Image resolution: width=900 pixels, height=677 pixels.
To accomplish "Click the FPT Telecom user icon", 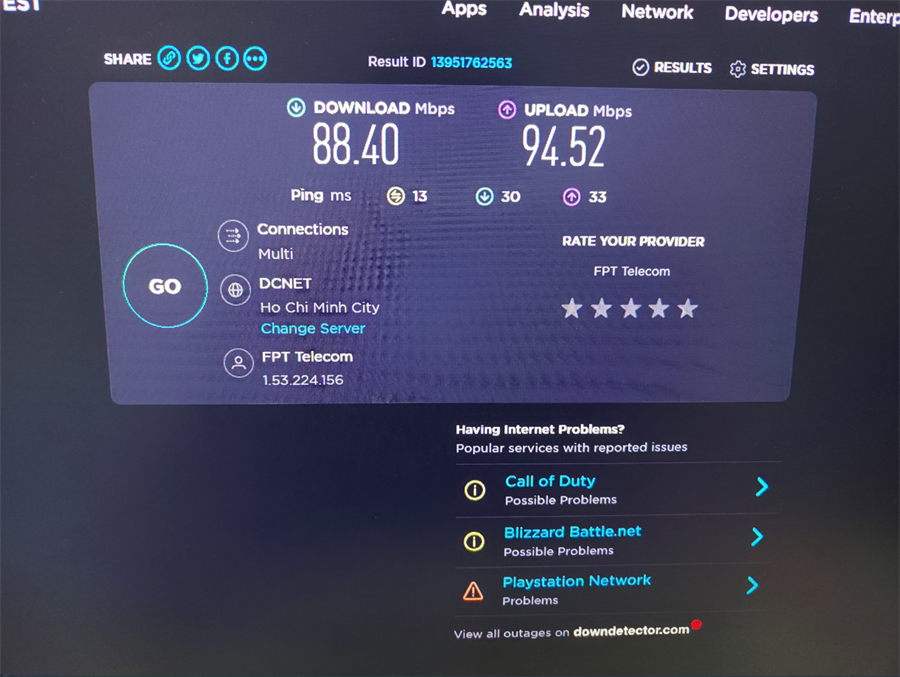I will (x=238, y=363).
